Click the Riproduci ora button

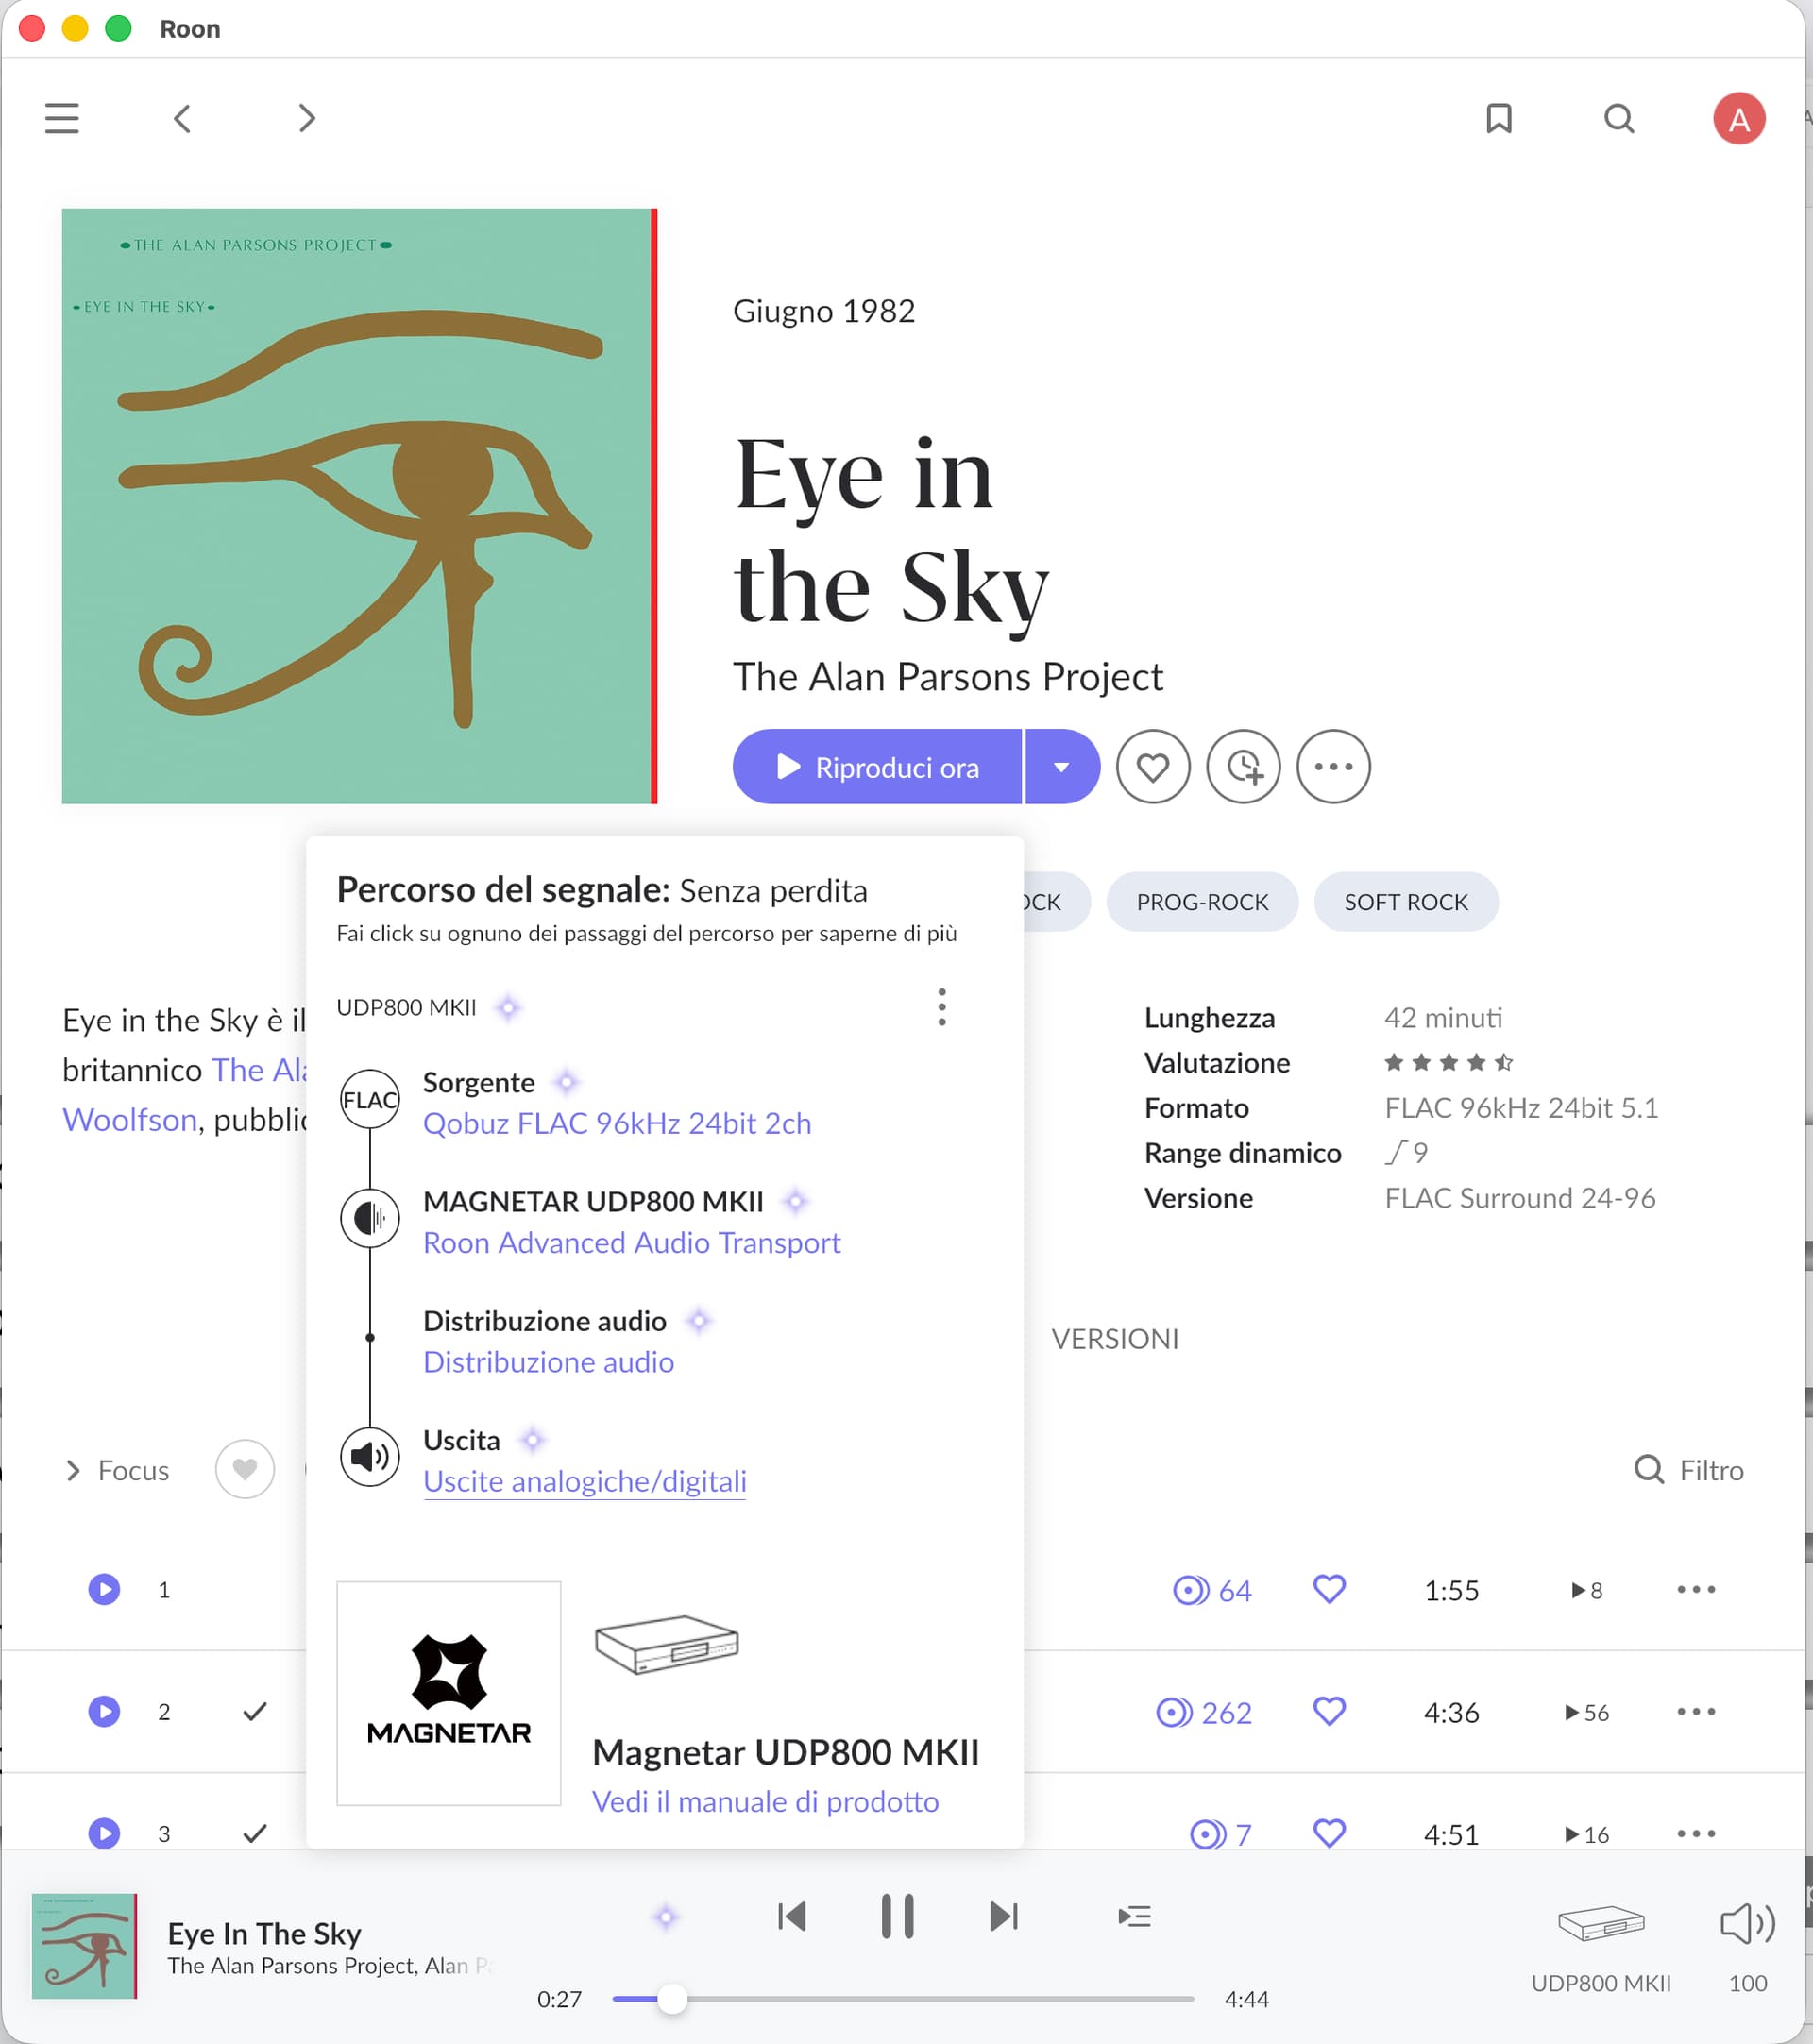[x=877, y=767]
